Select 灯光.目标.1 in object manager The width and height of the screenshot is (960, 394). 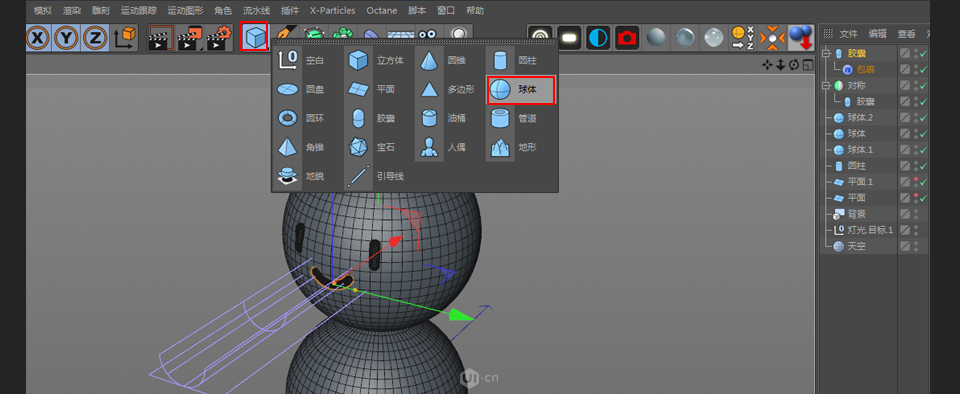871,231
